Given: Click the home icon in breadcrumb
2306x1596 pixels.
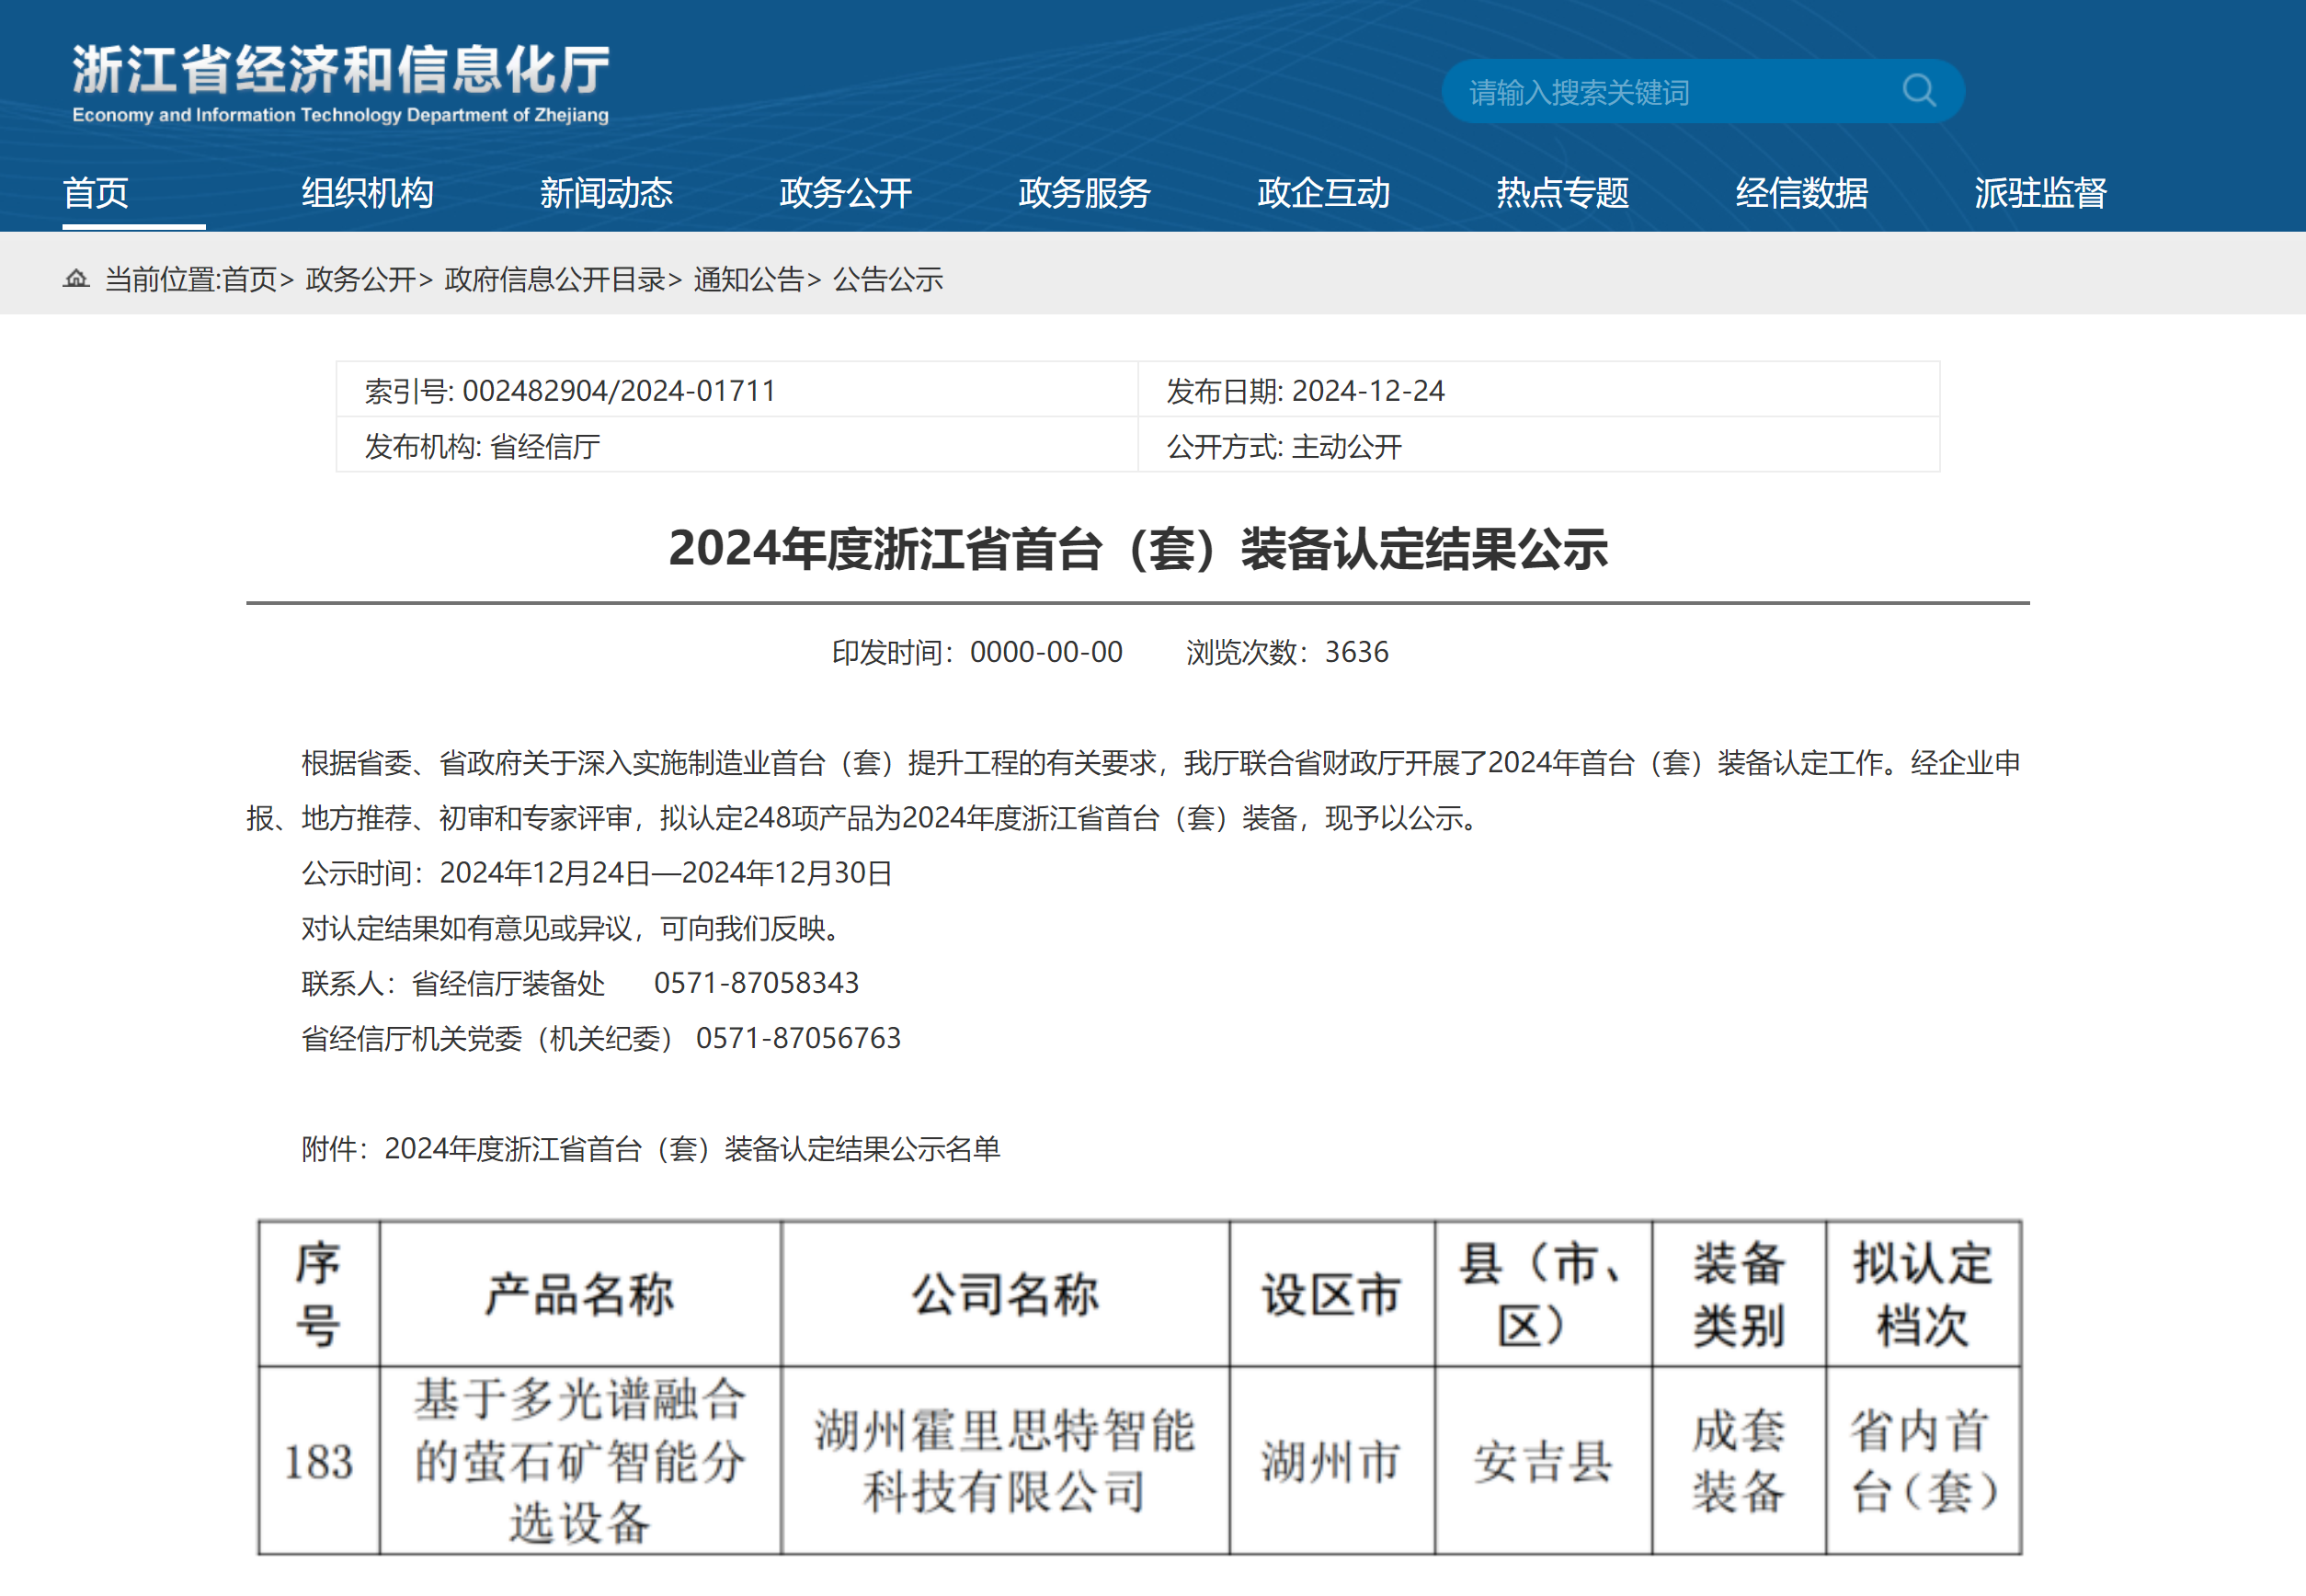Looking at the screenshot, I should click(x=76, y=279).
